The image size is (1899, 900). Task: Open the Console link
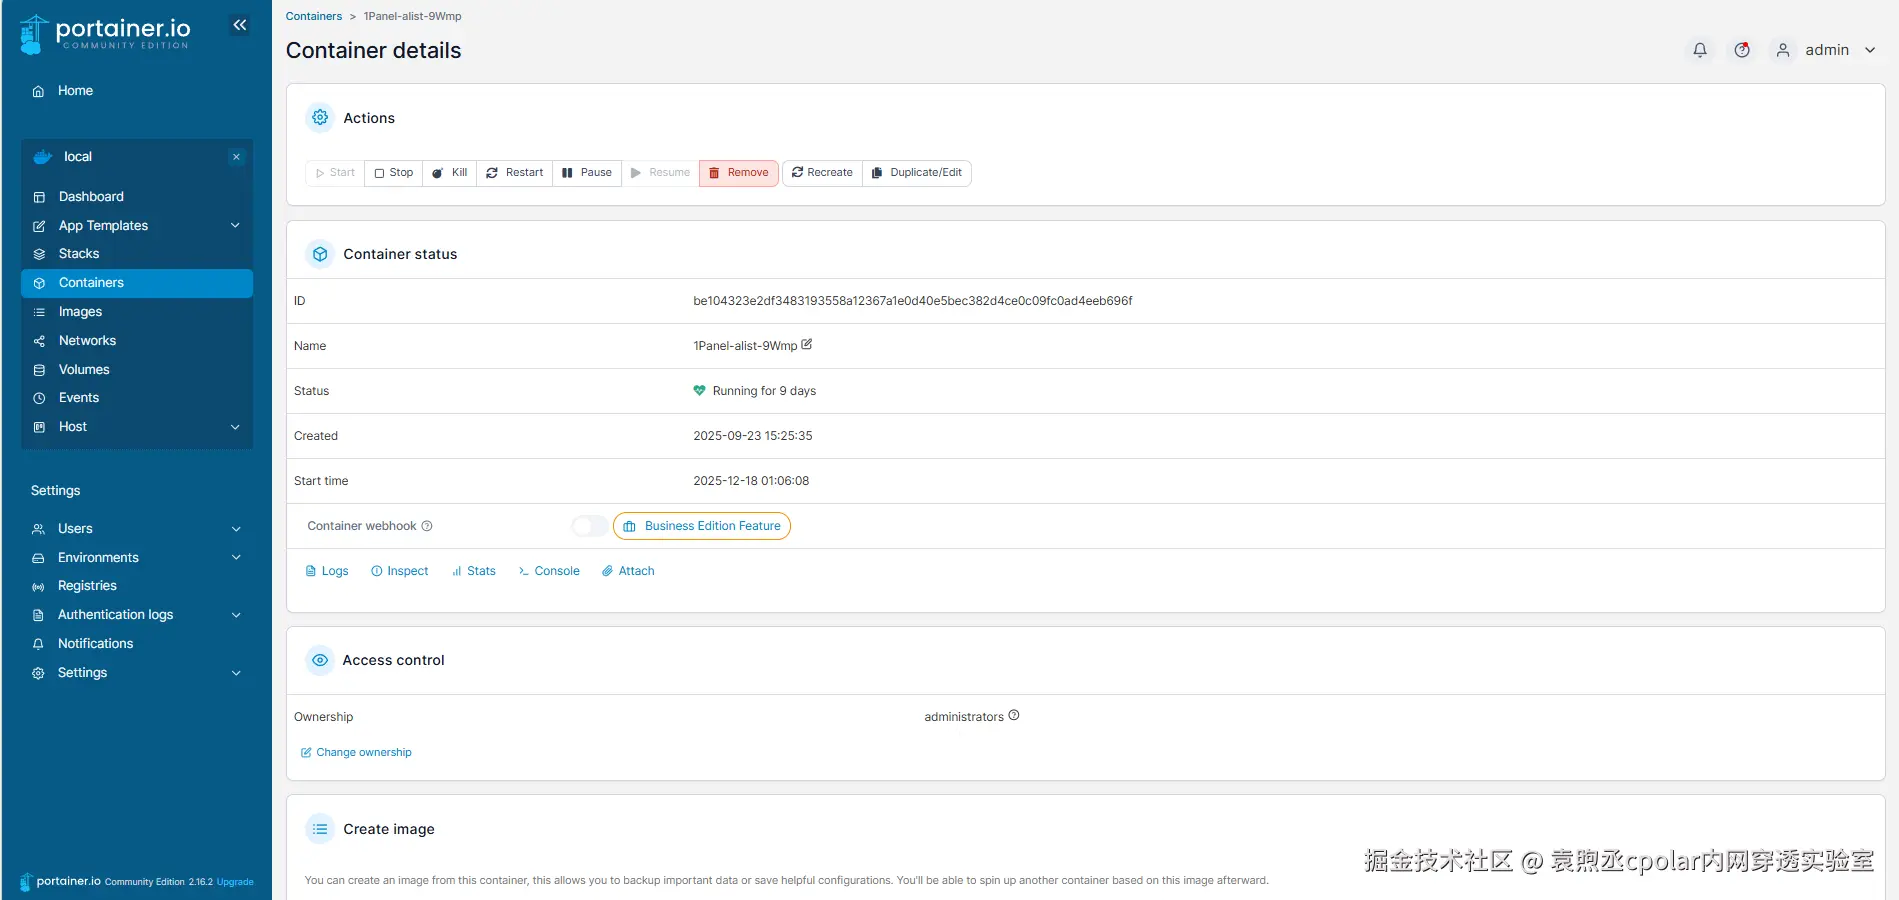(549, 571)
